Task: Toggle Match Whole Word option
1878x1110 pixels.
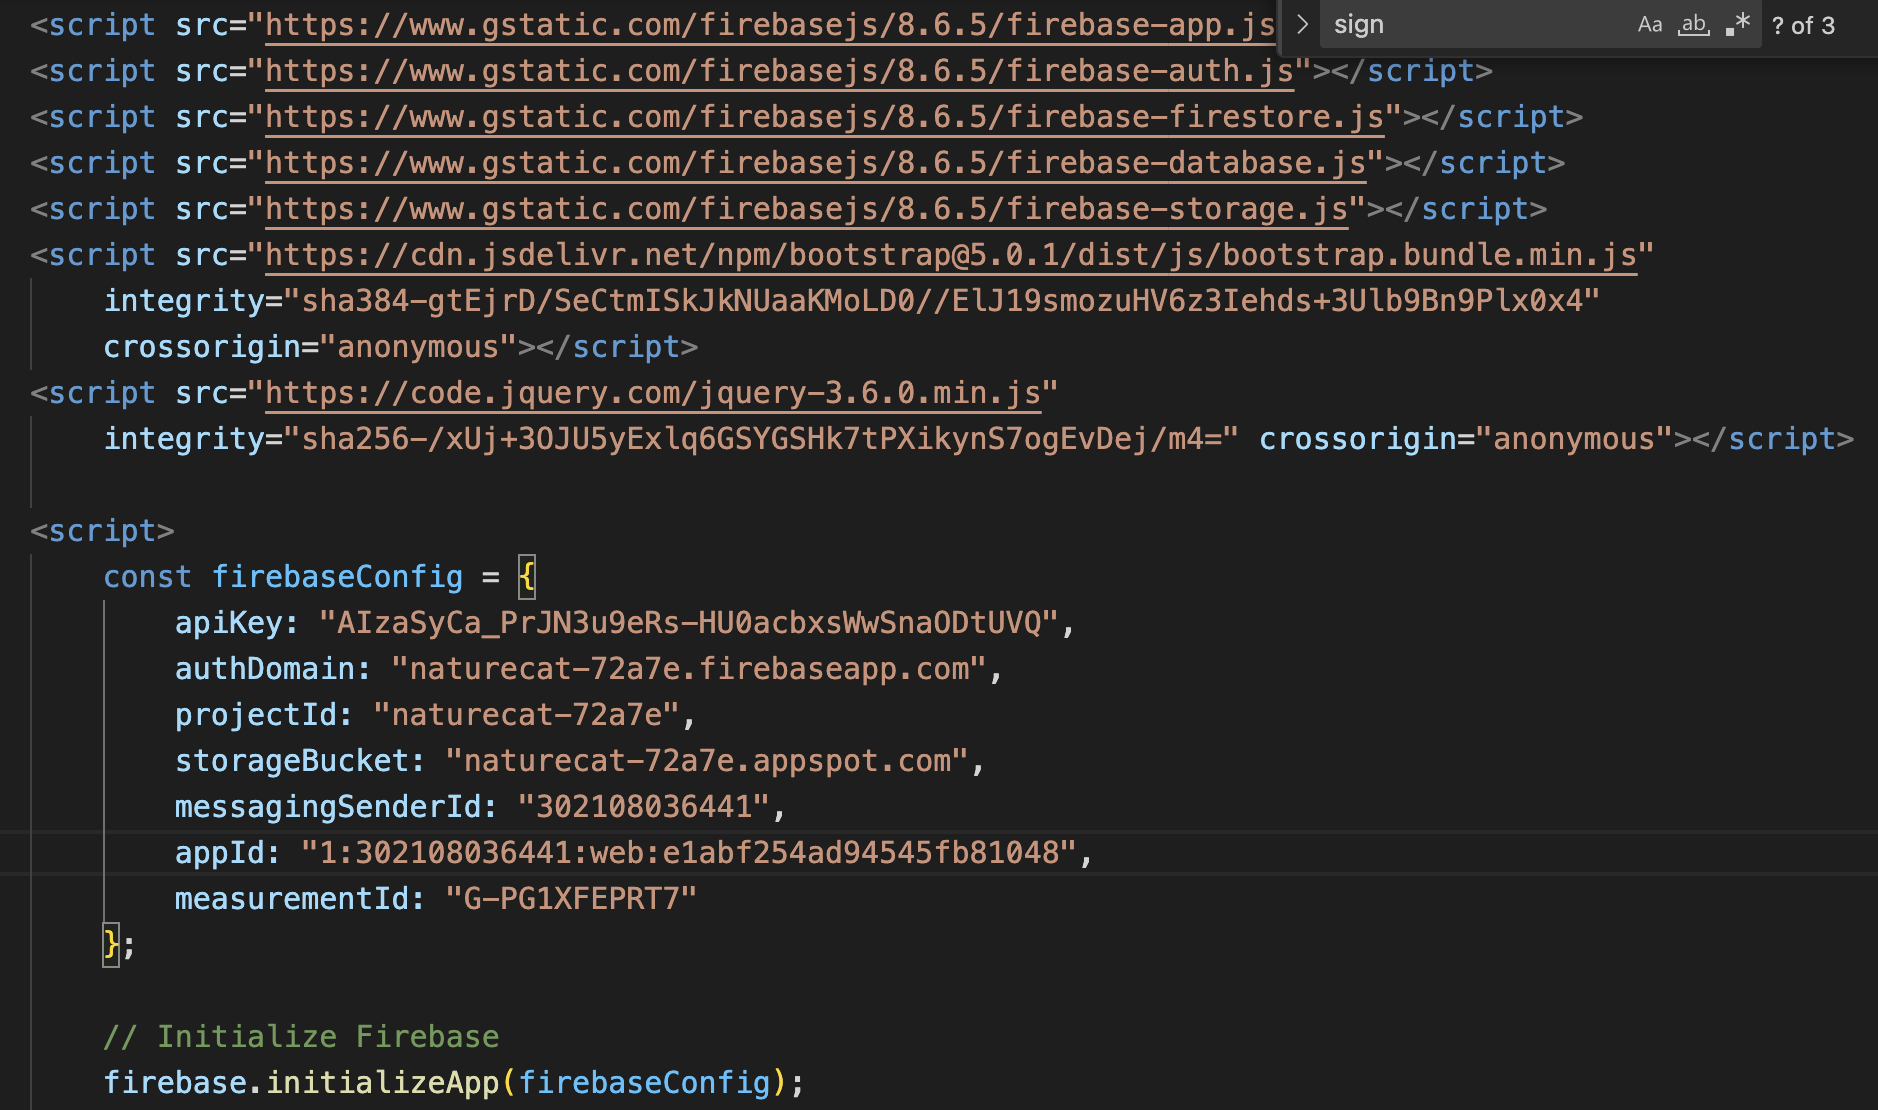Action: click(x=1693, y=25)
